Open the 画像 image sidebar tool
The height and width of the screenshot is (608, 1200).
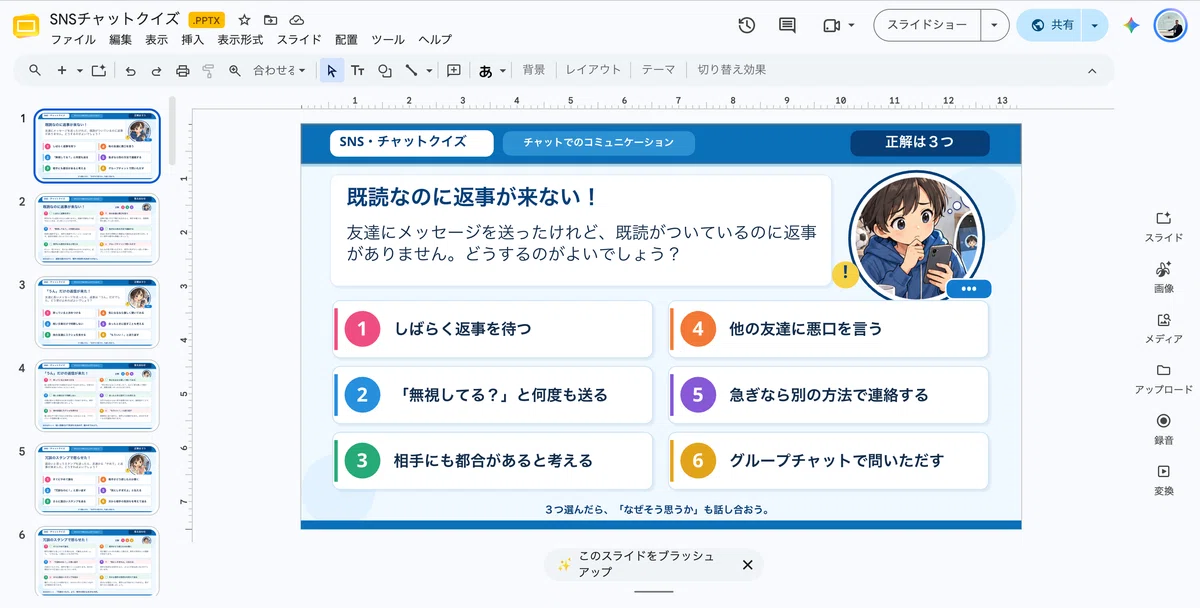1163,276
